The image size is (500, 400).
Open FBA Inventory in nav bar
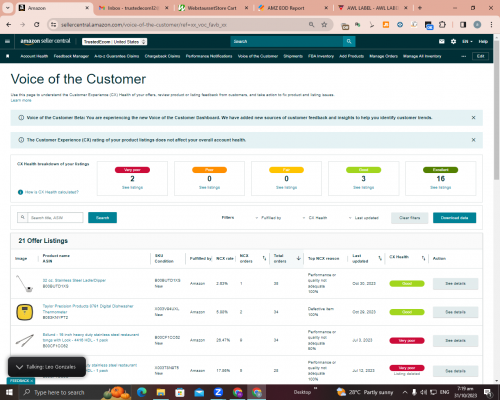pyautogui.click(x=321, y=56)
